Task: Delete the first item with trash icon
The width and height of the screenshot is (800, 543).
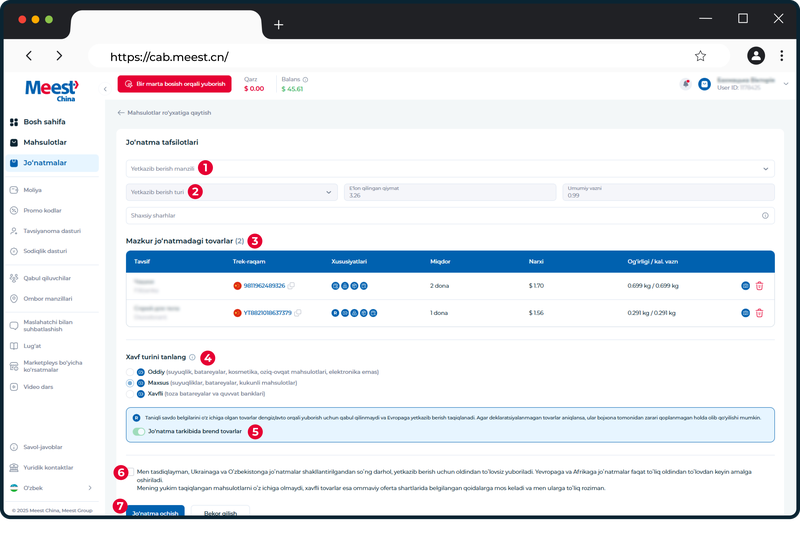Action: click(x=759, y=286)
